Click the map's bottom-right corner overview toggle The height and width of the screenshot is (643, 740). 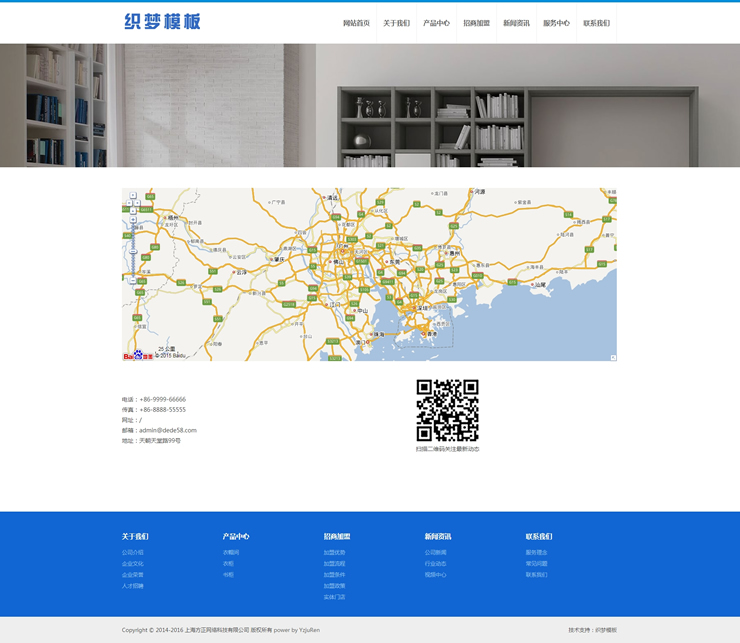click(612, 356)
